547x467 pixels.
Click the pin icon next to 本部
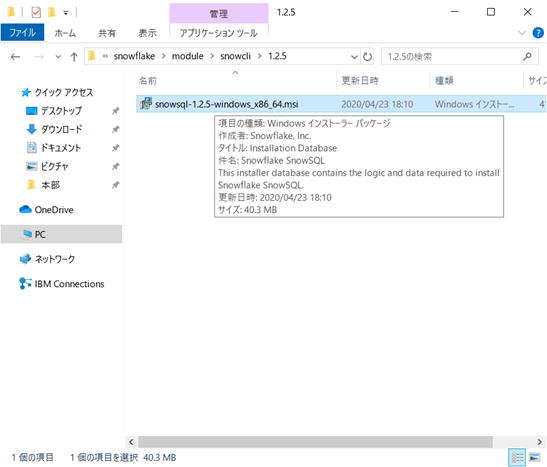(115, 185)
